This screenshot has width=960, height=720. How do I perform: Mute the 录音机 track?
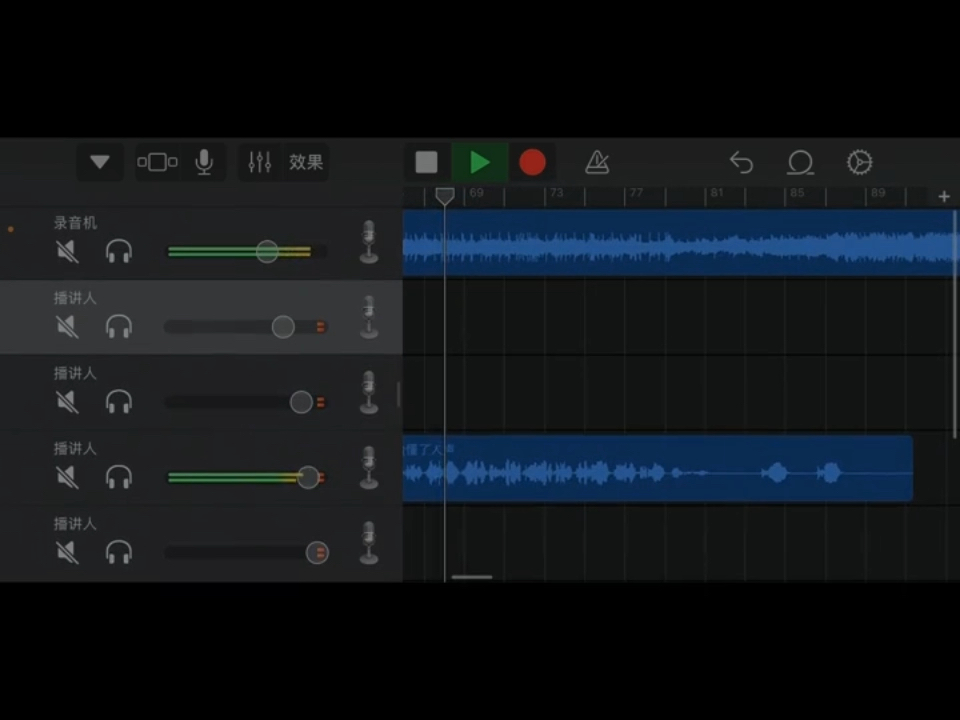pos(67,251)
